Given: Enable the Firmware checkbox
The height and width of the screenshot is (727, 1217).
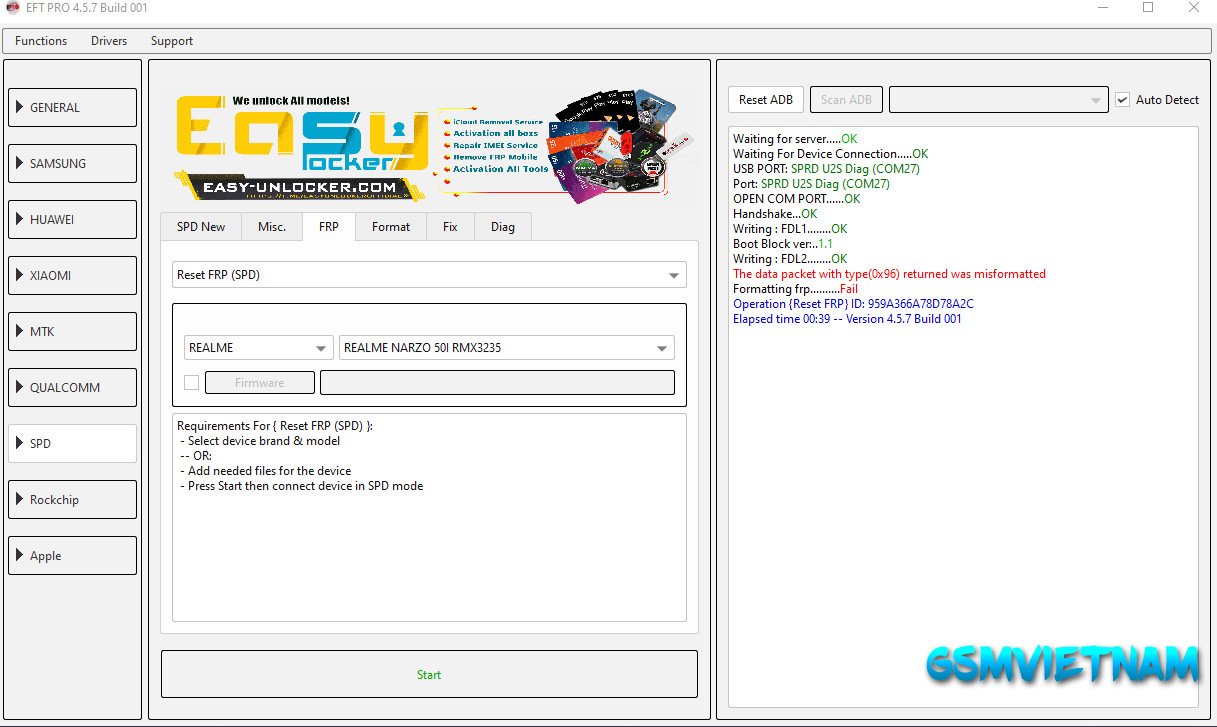Looking at the screenshot, I should coord(191,383).
